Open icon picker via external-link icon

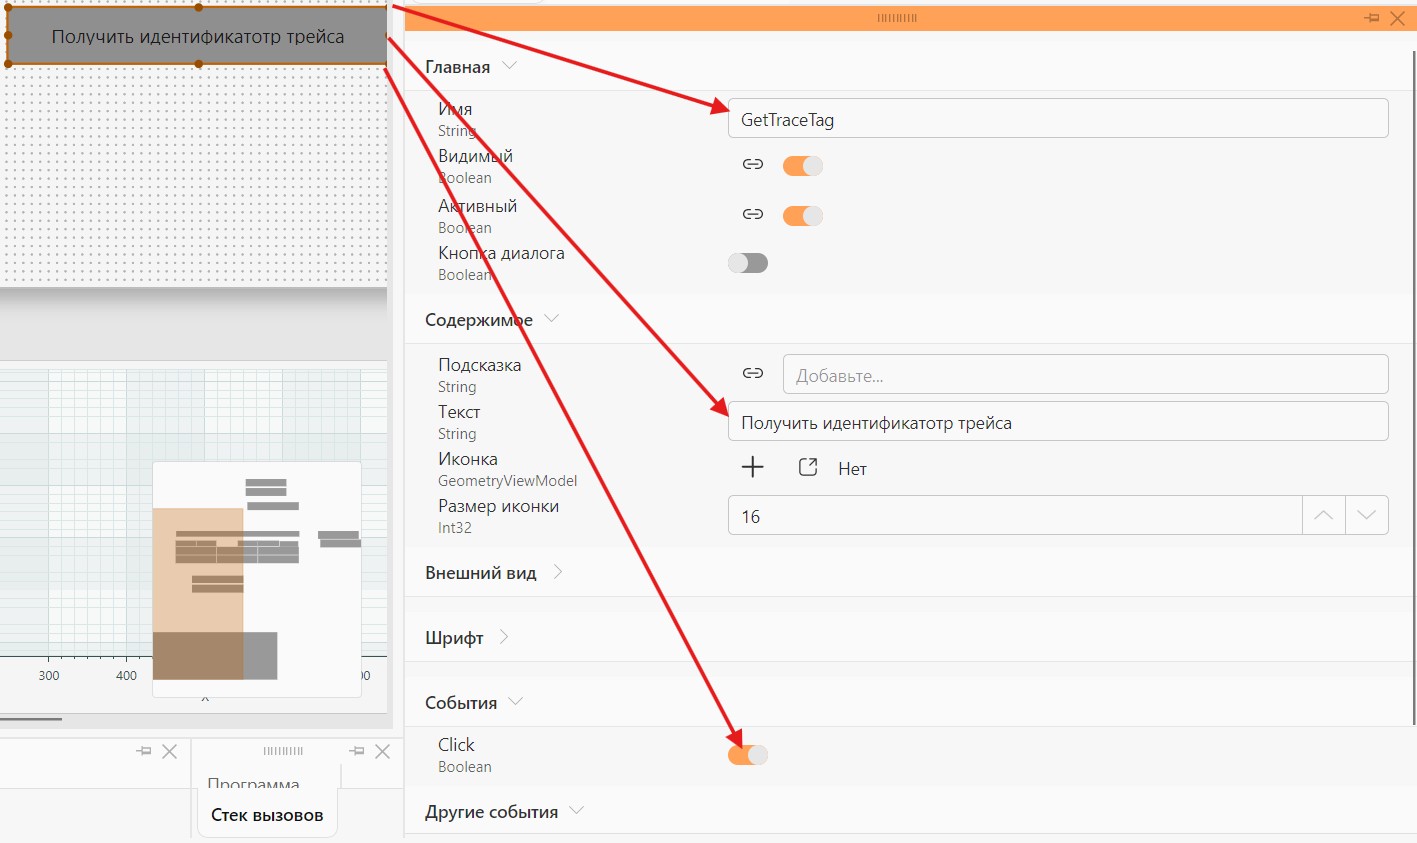click(808, 467)
